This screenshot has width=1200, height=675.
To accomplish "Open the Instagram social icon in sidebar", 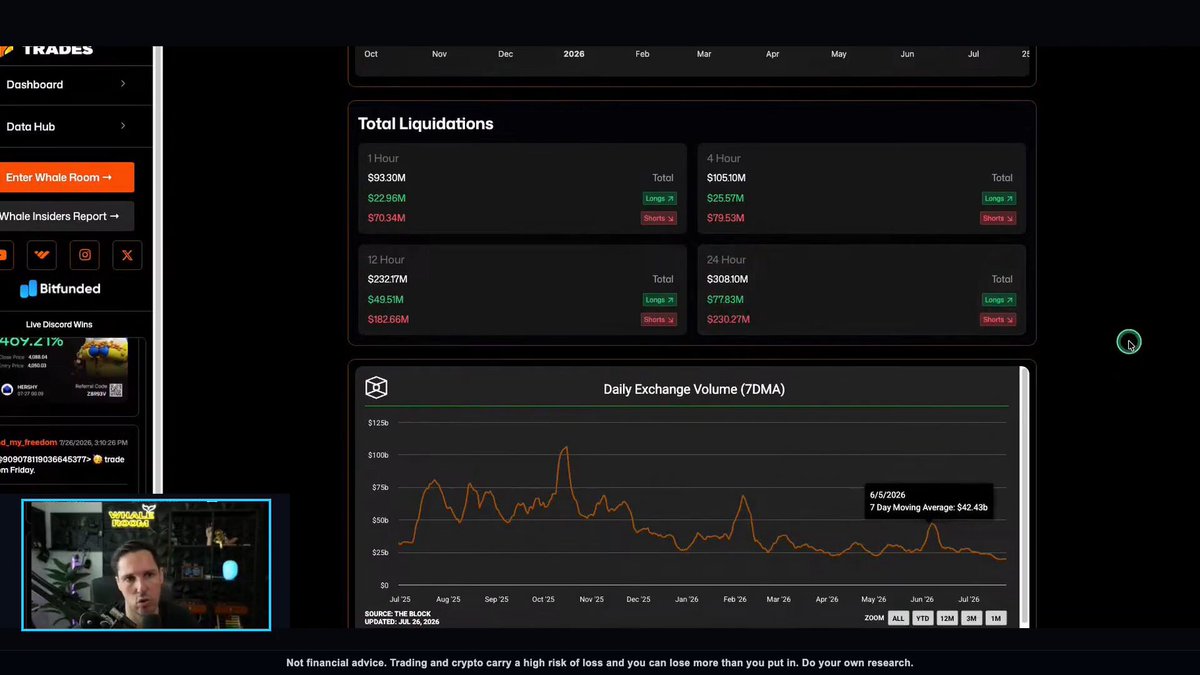I will coord(85,255).
